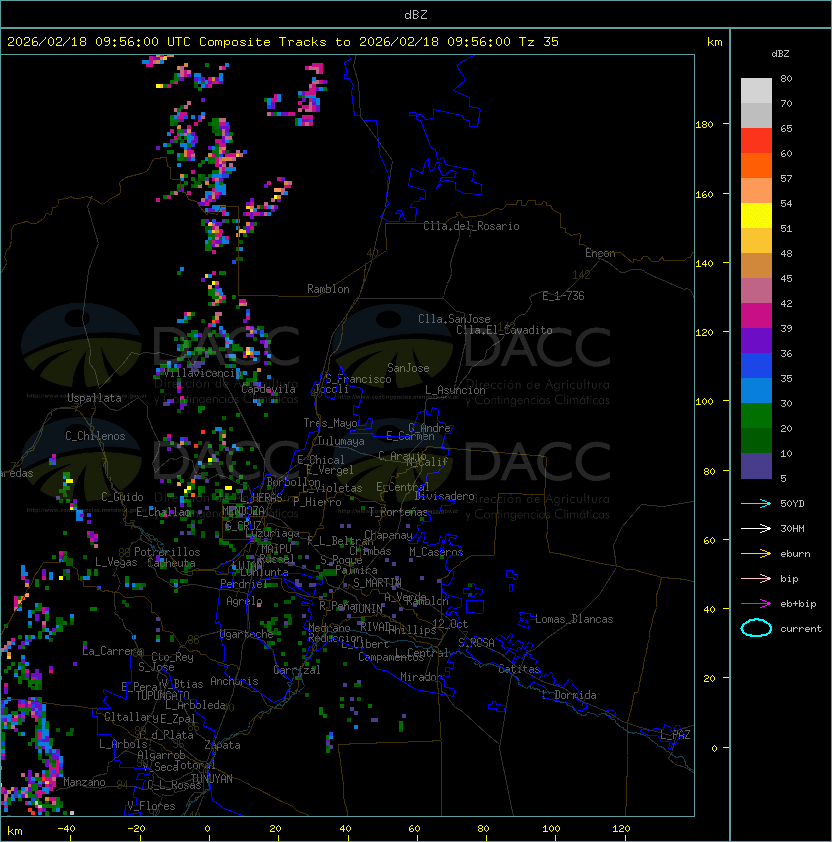The height and width of the screenshot is (842, 832).
Task: Click the 'C_Chilenos' place label
Action: click(95, 435)
